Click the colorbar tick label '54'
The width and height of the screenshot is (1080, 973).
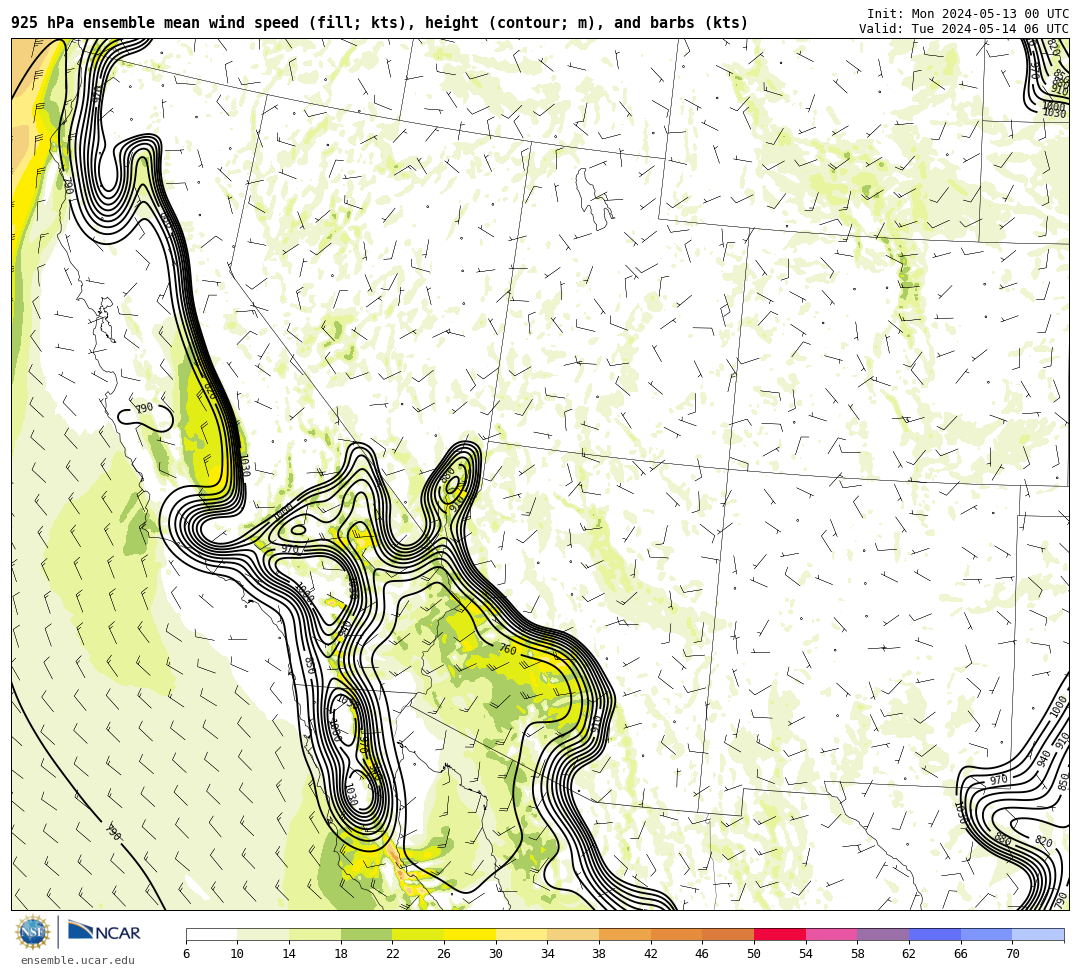click(x=806, y=954)
